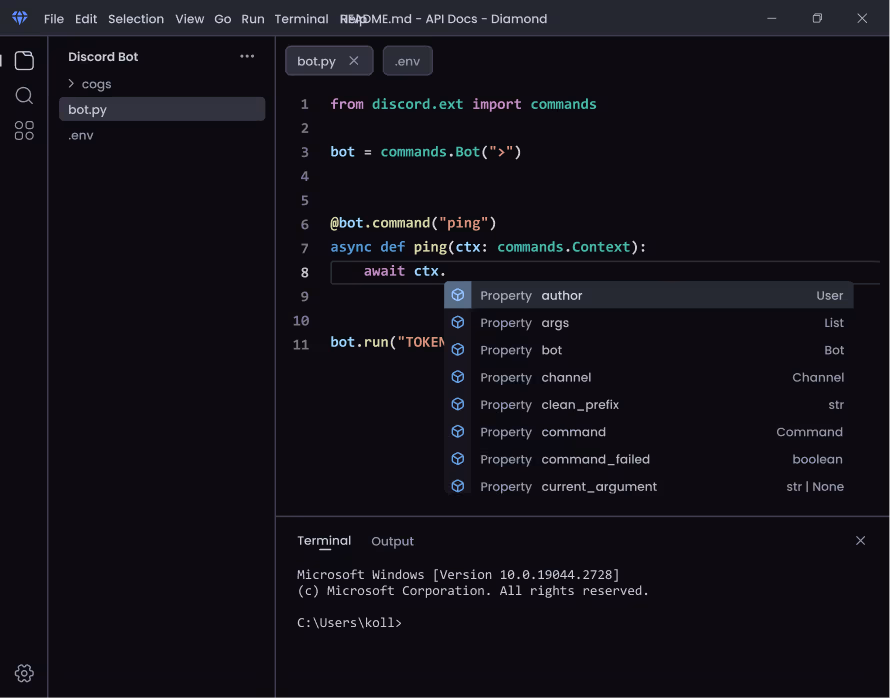Place cursor after 'await ctx.' text
Image resolution: width=890 pixels, height=698 pixels.
click(448, 271)
